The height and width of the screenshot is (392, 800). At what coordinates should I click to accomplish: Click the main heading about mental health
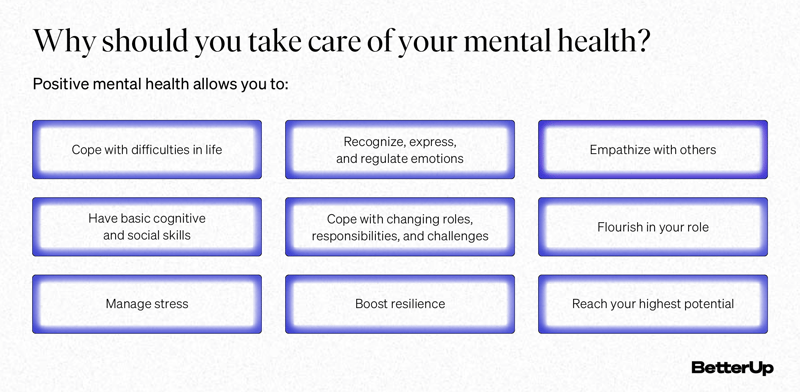point(341,42)
